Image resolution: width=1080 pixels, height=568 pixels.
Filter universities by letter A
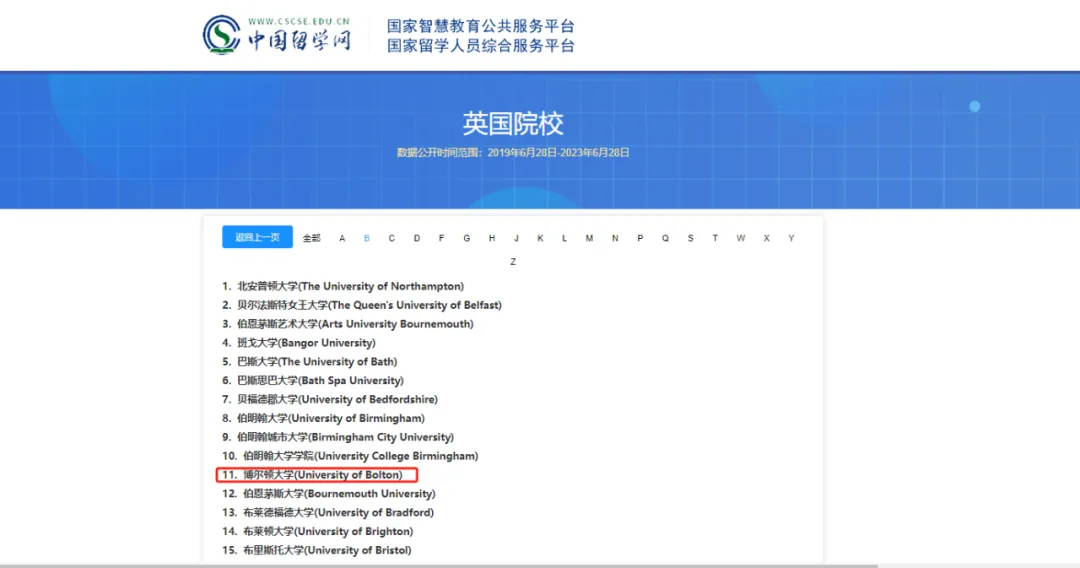pyautogui.click(x=342, y=238)
